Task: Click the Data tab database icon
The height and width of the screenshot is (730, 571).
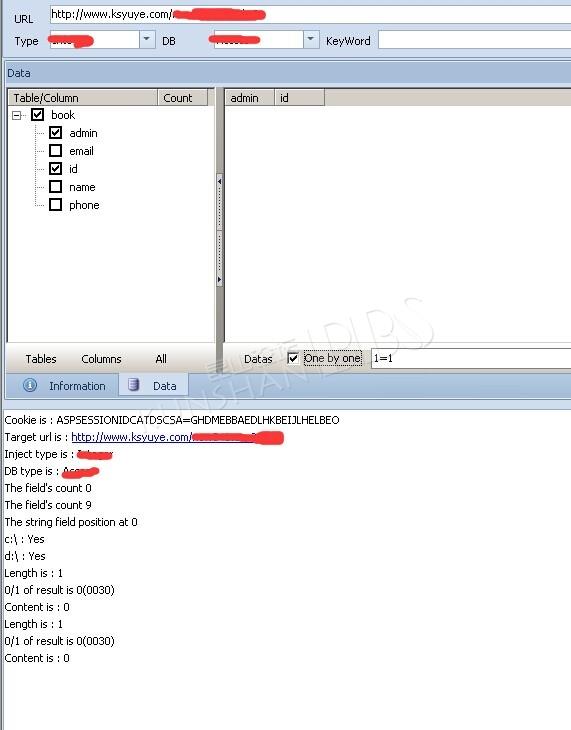Action: [x=133, y=385]
